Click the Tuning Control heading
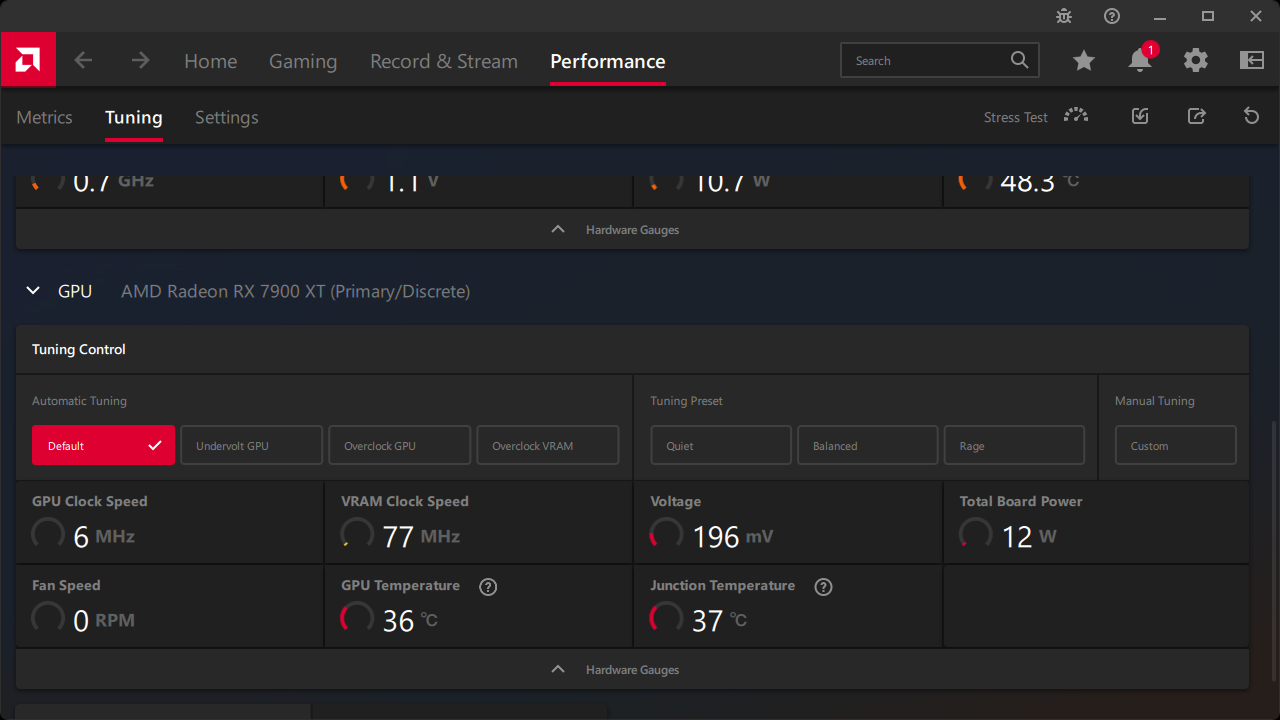This screenshot has width=1280, height=720. tap(79, 349)
